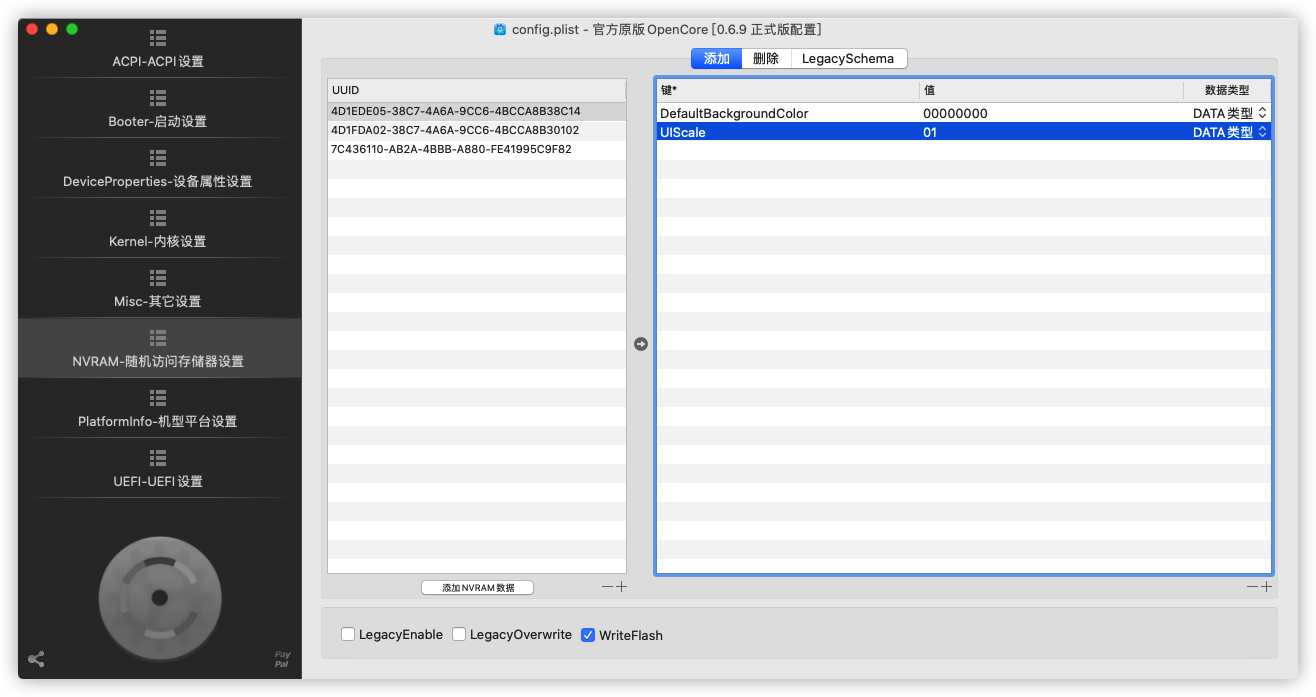The width and height of the screenshot is (1316, 697).
Task: Select UUID 4D1EDE05-38C7-4A6A-9CC6-4BCCA8B38C14
Action: (477, 111)
